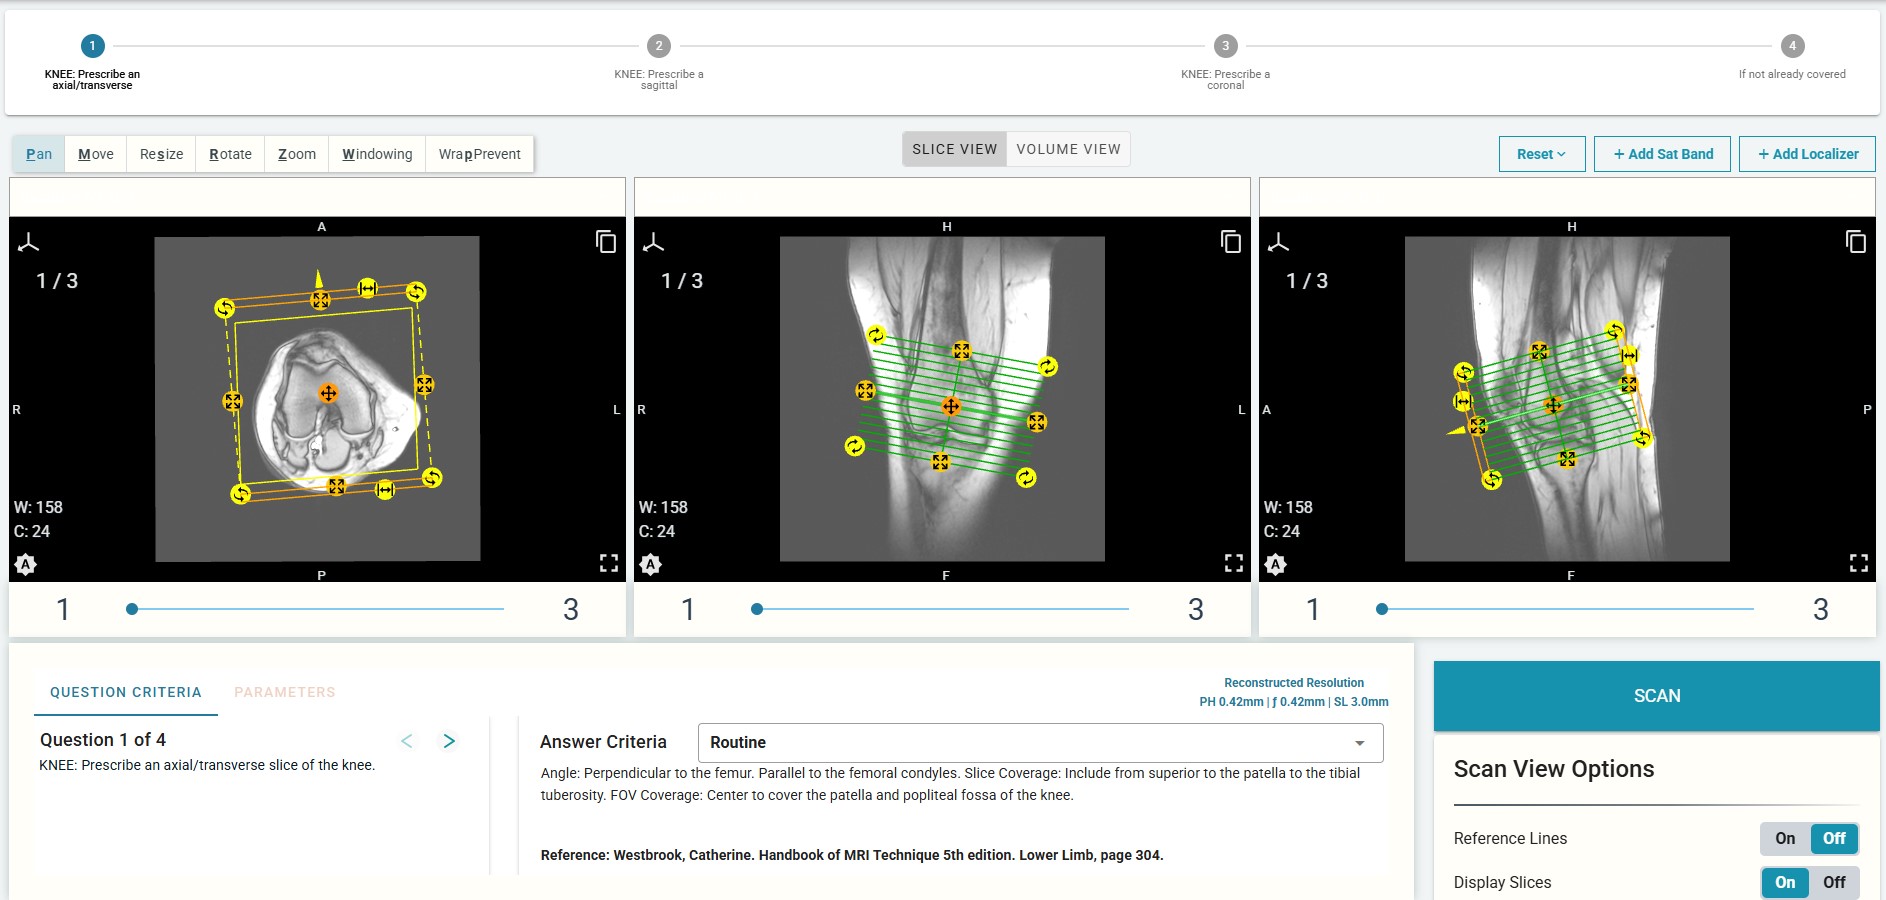Open the PARAMETERS tab
1886x900 pixels.
tap(285, 692)
